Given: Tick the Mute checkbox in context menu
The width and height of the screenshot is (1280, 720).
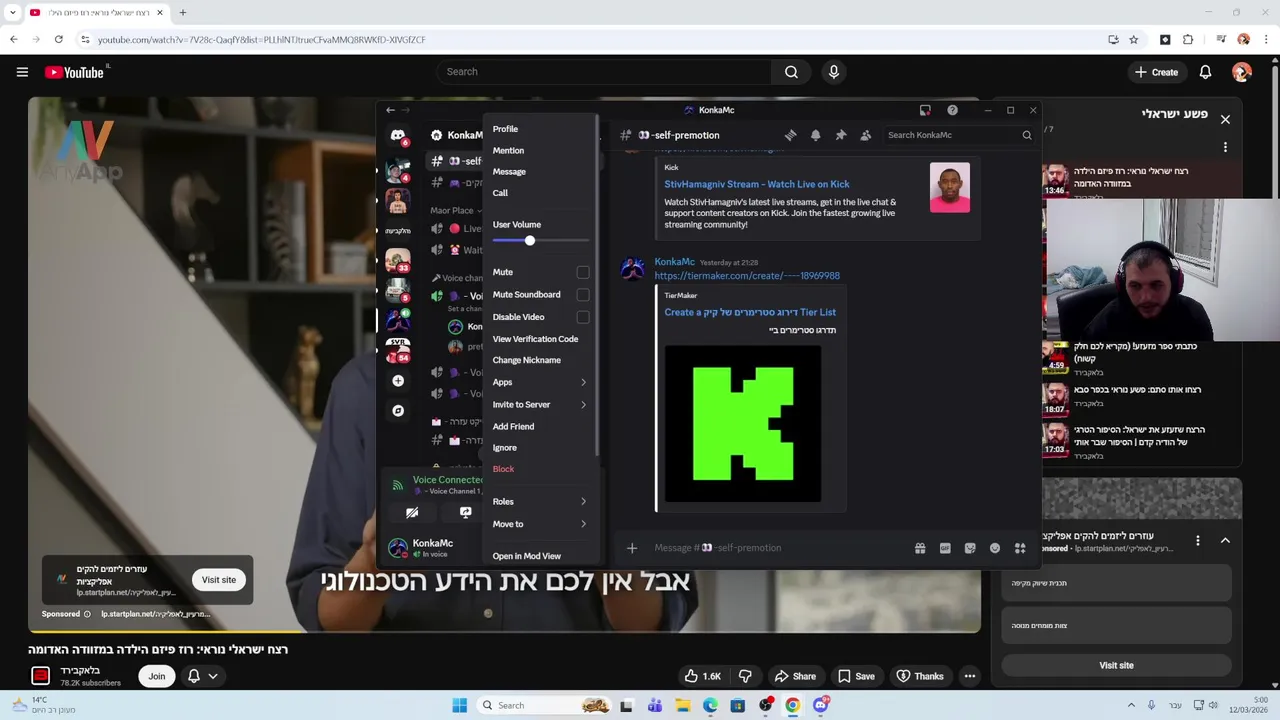Looking at the screenshot, I should (583, 272).
